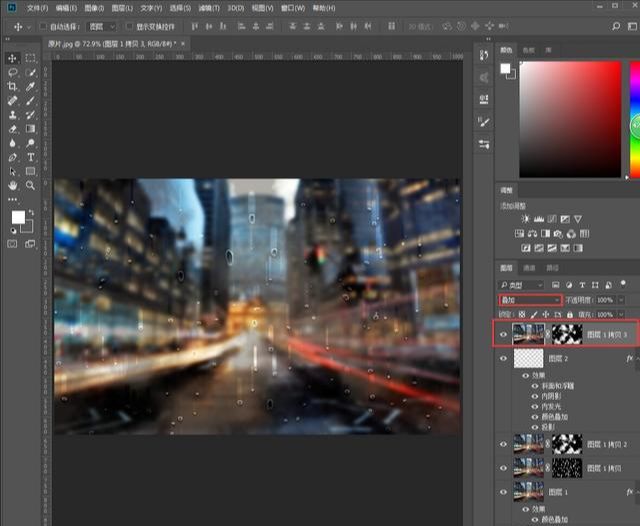Select the 图层 2 transparent thumbnail

click(x=529, y=358)
